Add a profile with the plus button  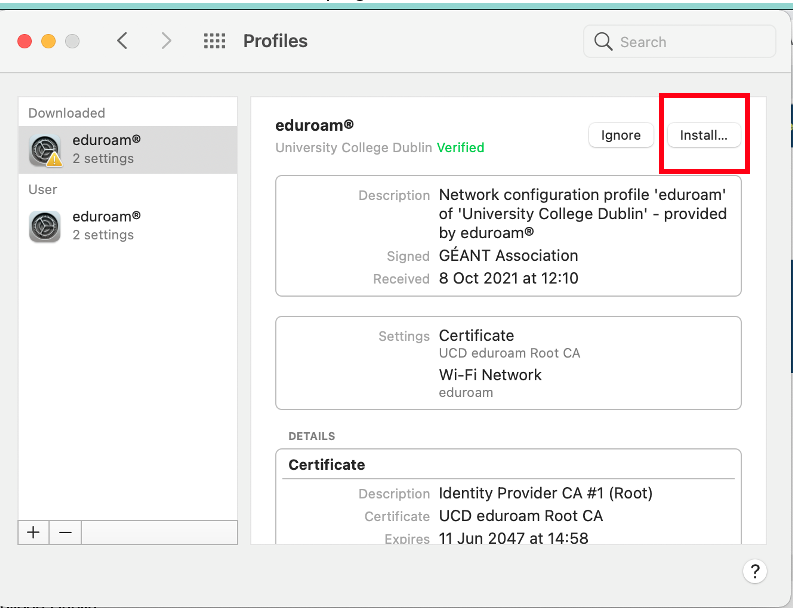[x=33, y=532]
